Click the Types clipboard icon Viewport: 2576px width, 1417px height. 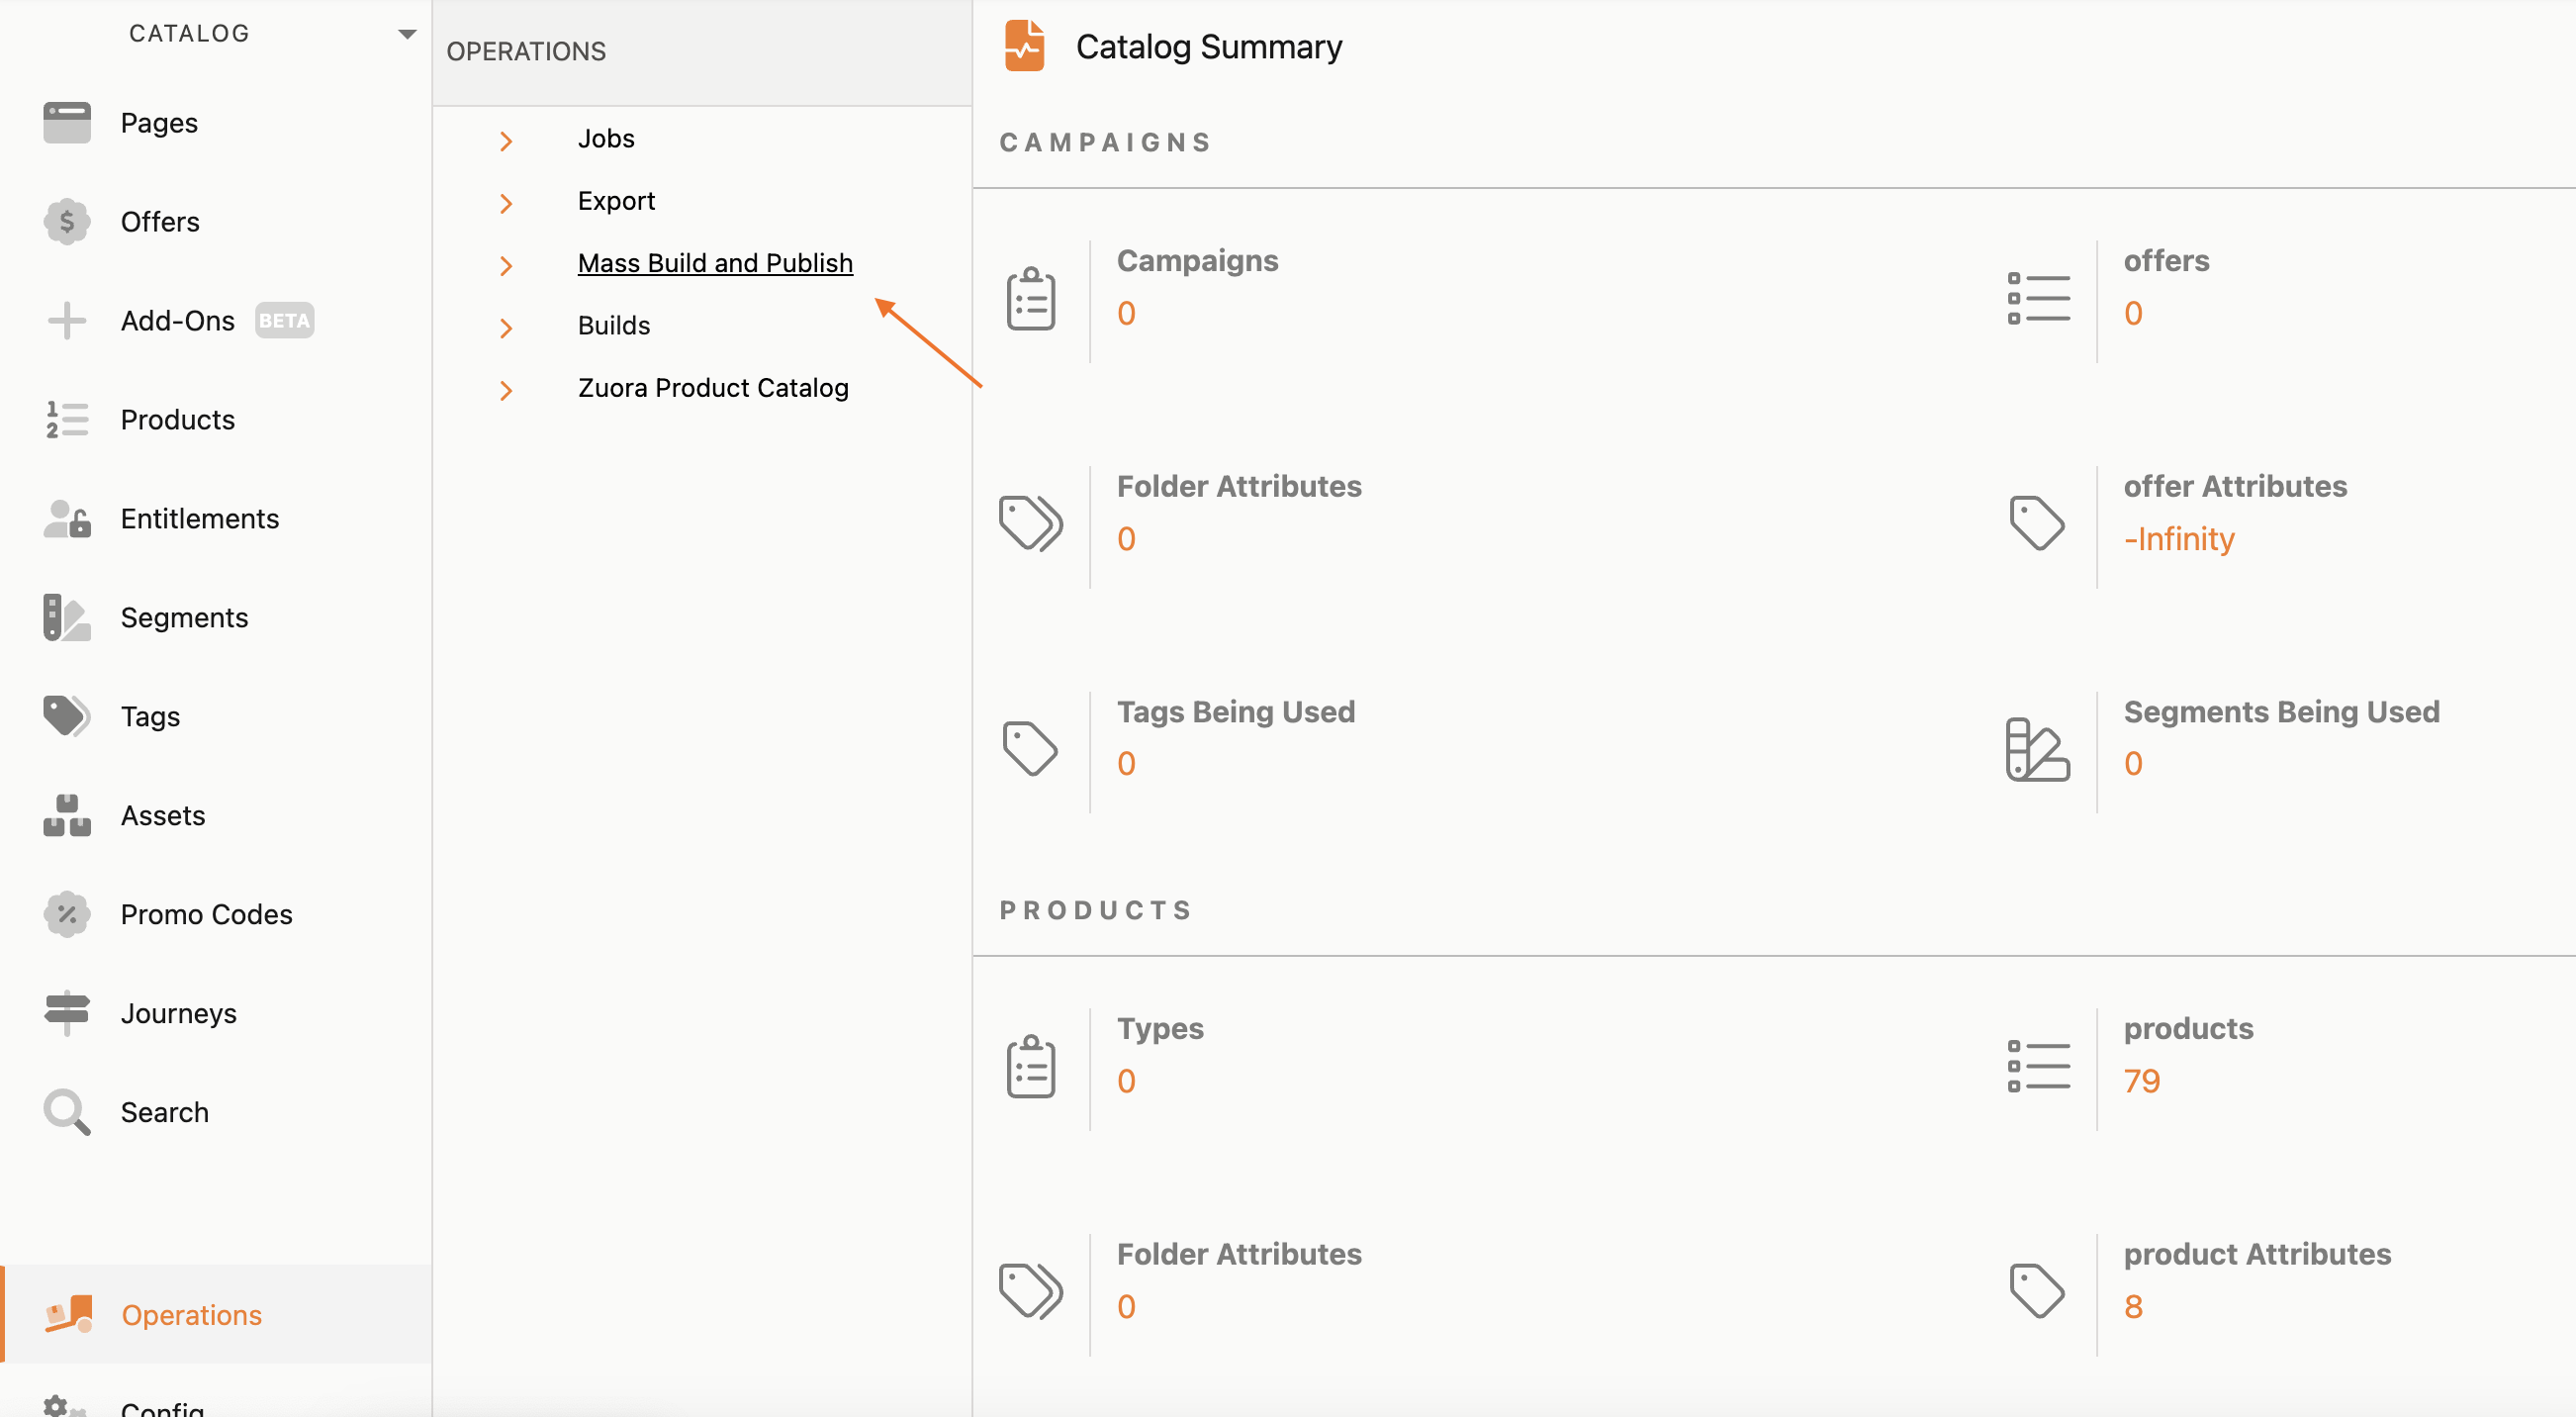[1031, 1067]
